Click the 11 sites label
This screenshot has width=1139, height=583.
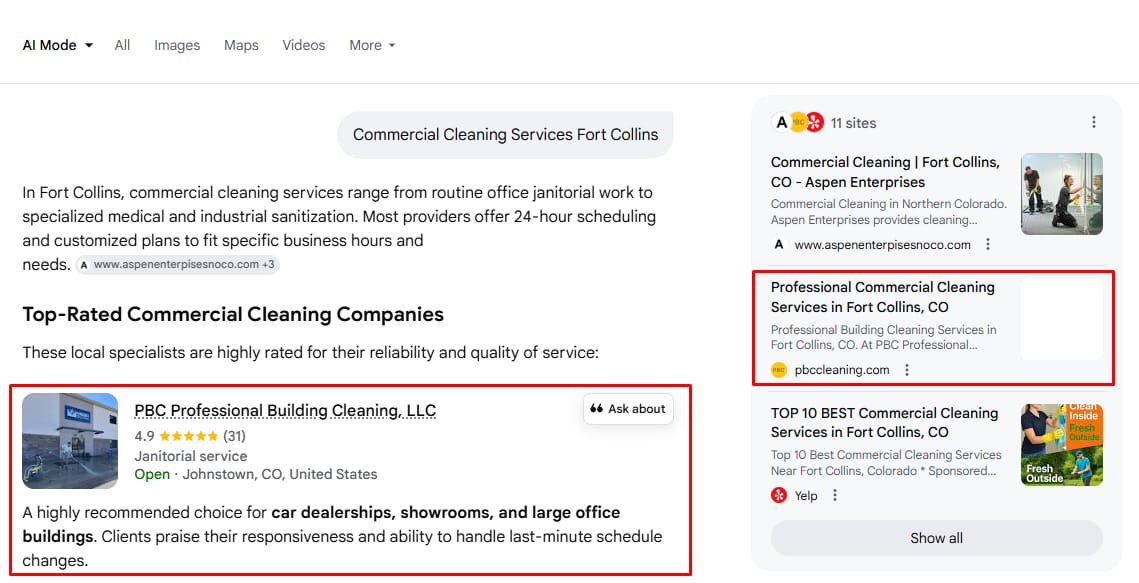[x=853, y=123]
